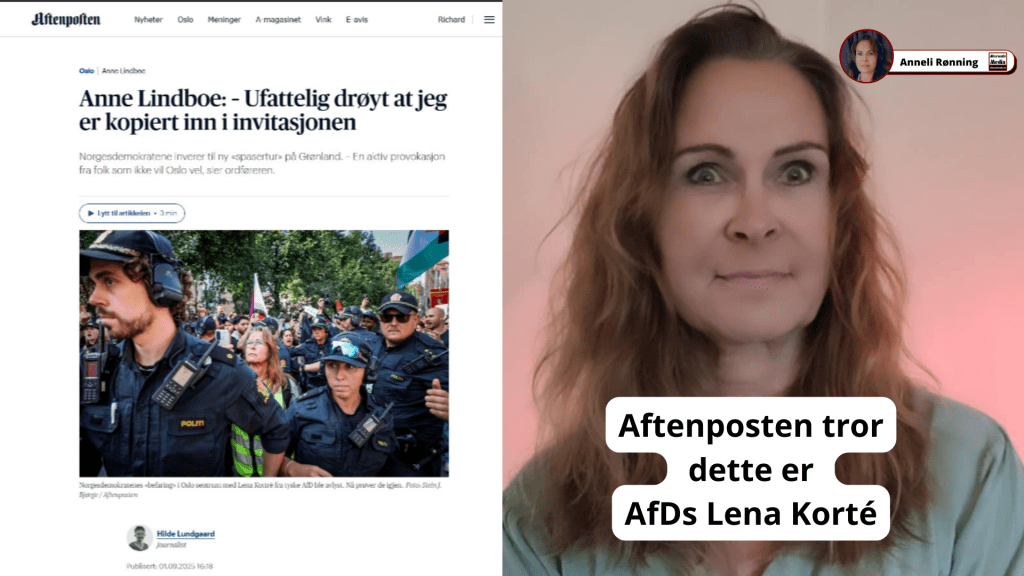
Task: Select the Vink navigation link
Action: (x=323, y=20)
